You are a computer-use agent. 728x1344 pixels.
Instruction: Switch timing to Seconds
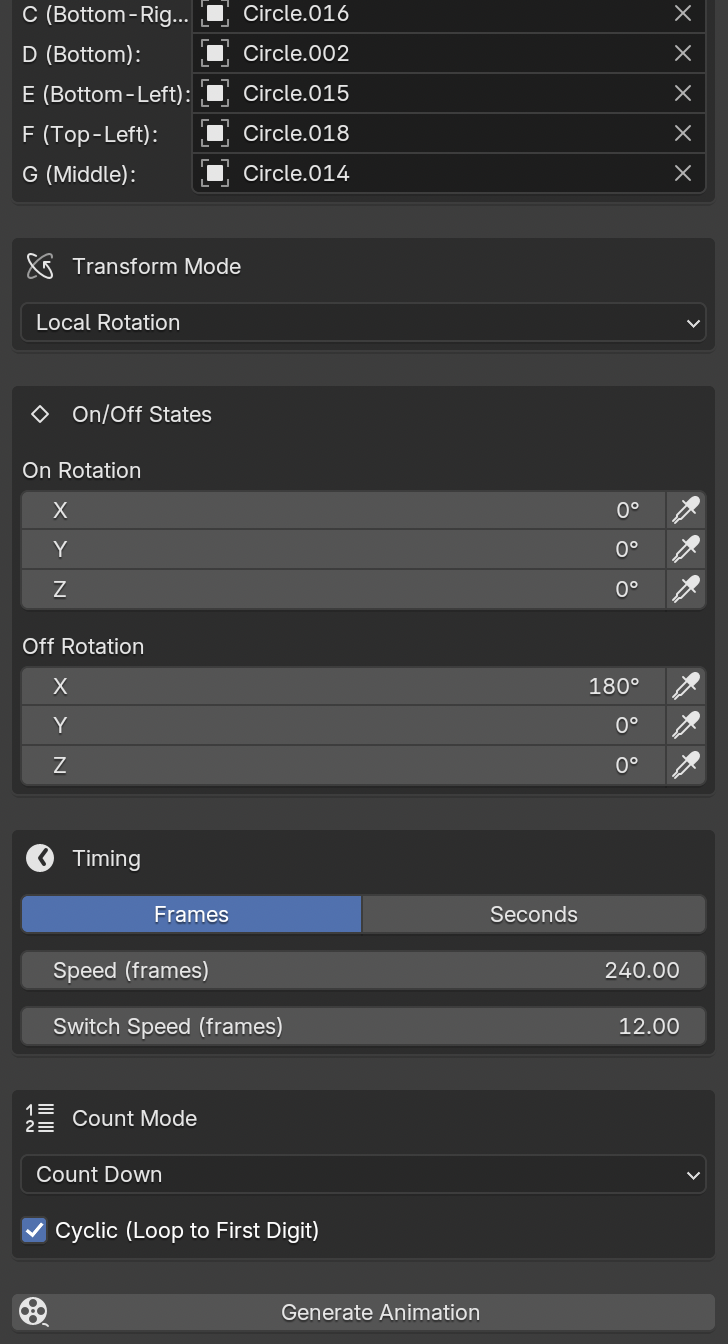533,914
